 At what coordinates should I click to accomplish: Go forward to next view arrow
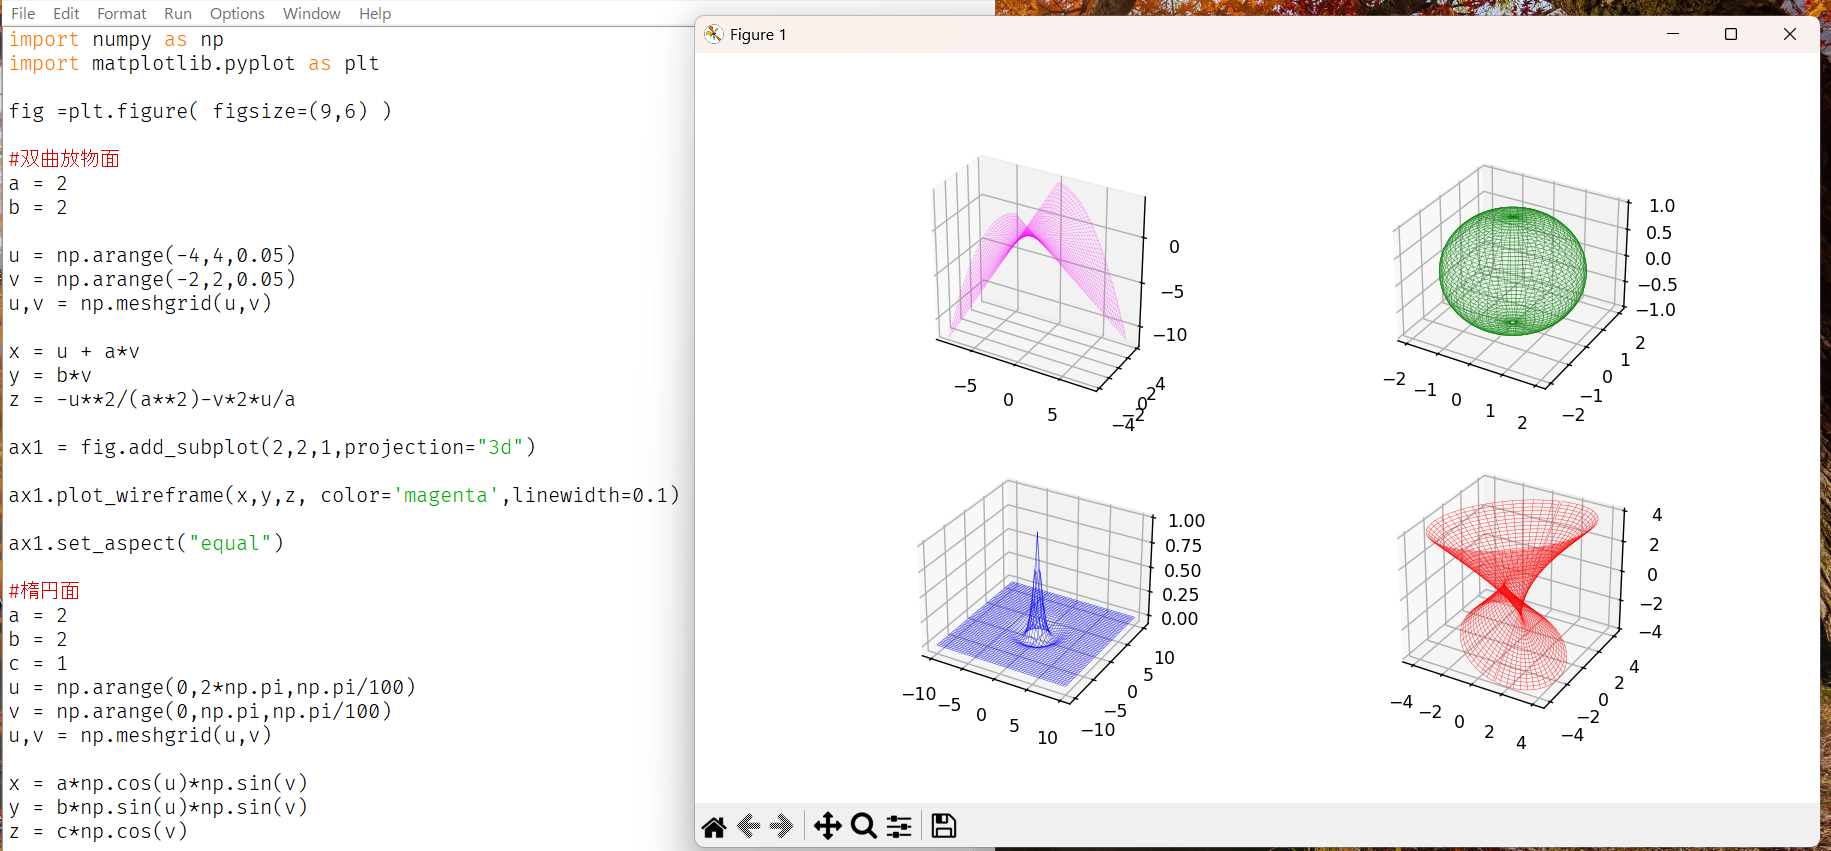782,826
